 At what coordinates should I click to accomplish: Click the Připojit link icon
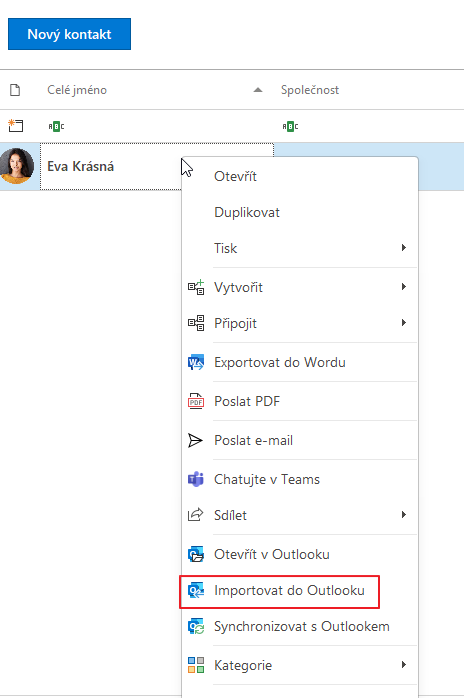coord(196,323)
